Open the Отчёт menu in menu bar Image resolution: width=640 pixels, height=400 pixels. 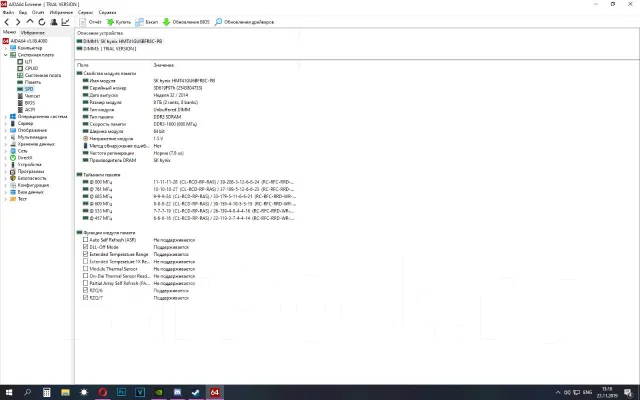coord(38,12)
